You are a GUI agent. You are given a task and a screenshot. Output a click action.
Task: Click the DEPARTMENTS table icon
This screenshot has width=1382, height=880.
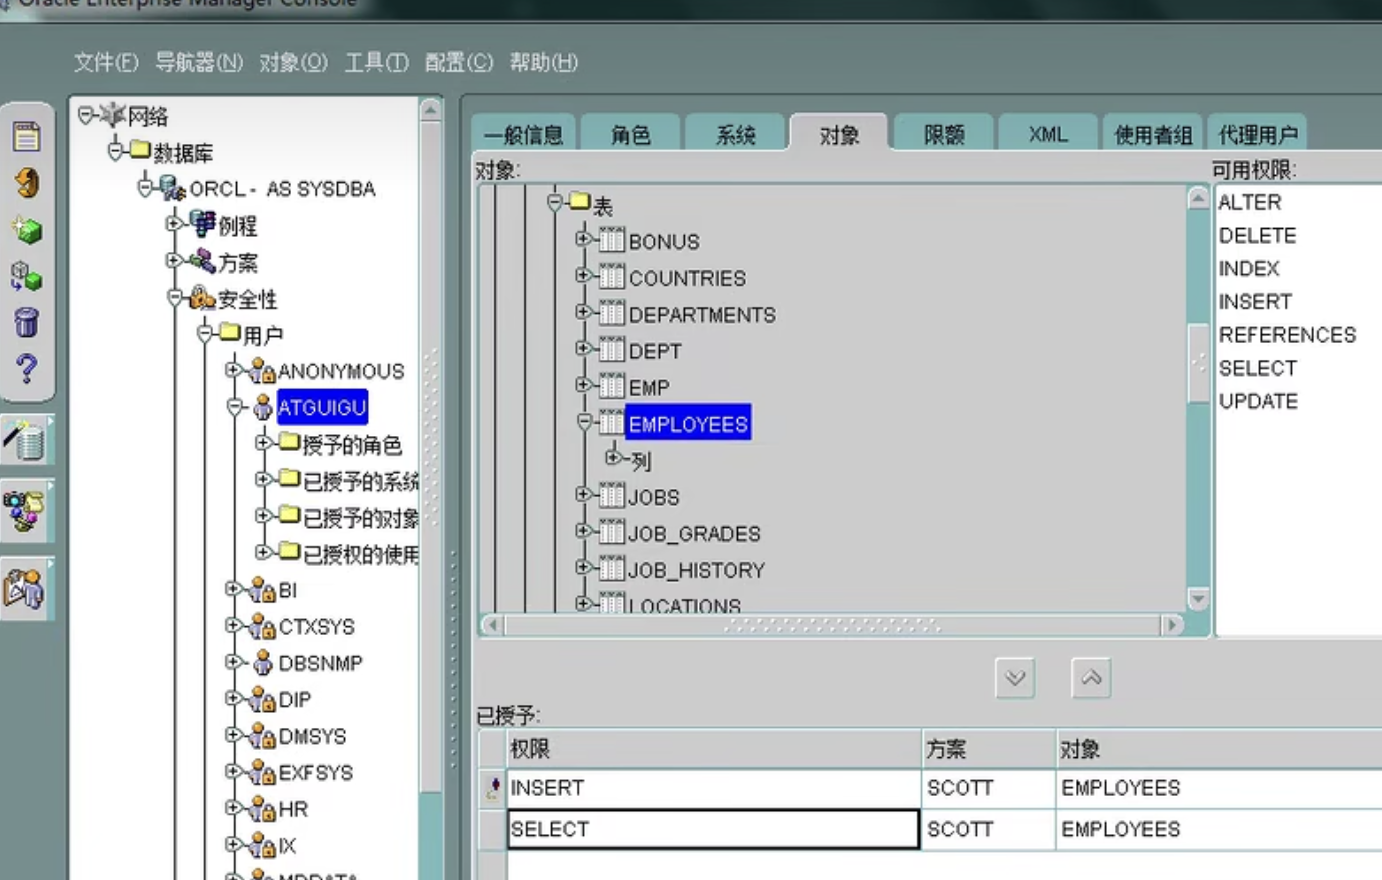pos(611,314)
